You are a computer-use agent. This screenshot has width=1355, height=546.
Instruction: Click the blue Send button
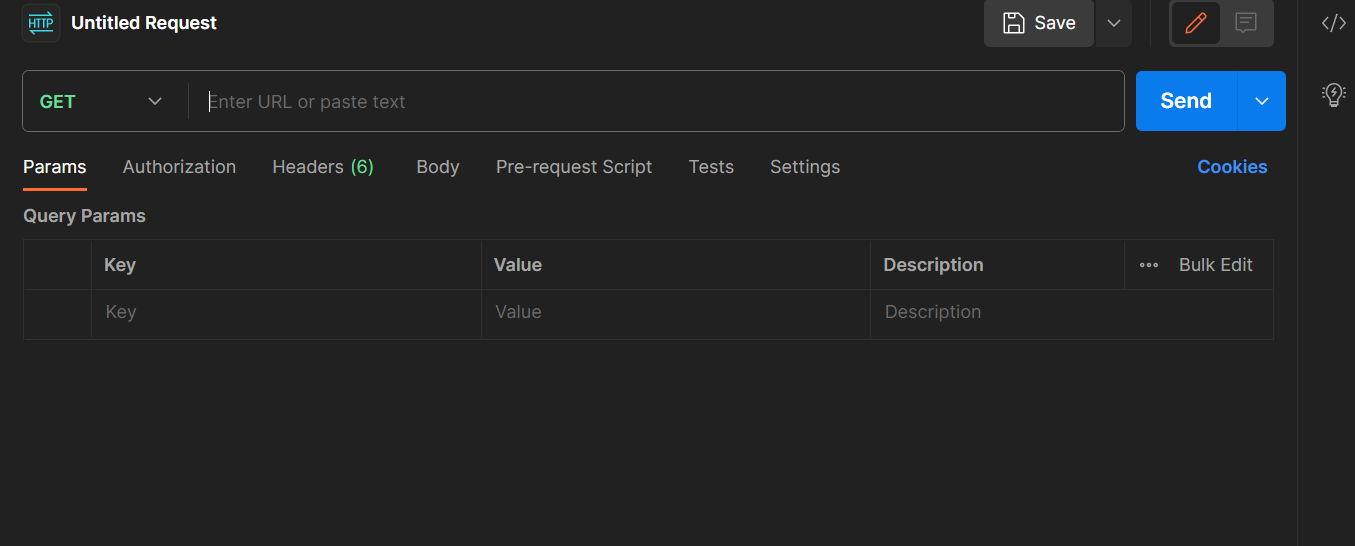tap(1186, 101)
